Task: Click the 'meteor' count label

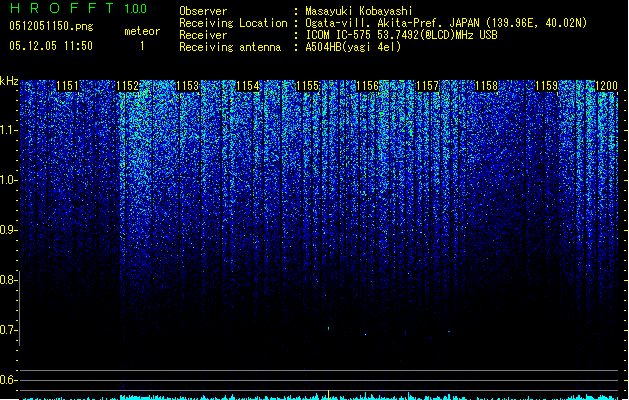Action: click(x=142, y=31)
